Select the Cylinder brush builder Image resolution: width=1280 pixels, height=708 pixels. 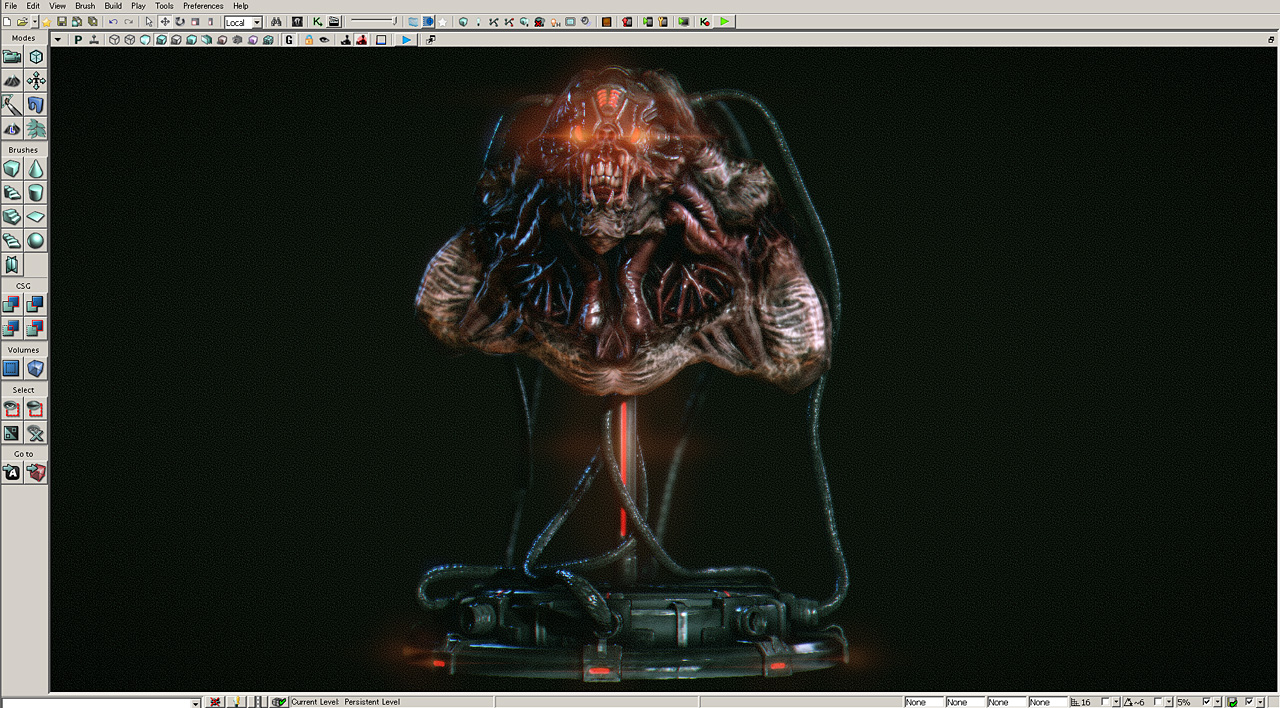[x=36, y=193]
